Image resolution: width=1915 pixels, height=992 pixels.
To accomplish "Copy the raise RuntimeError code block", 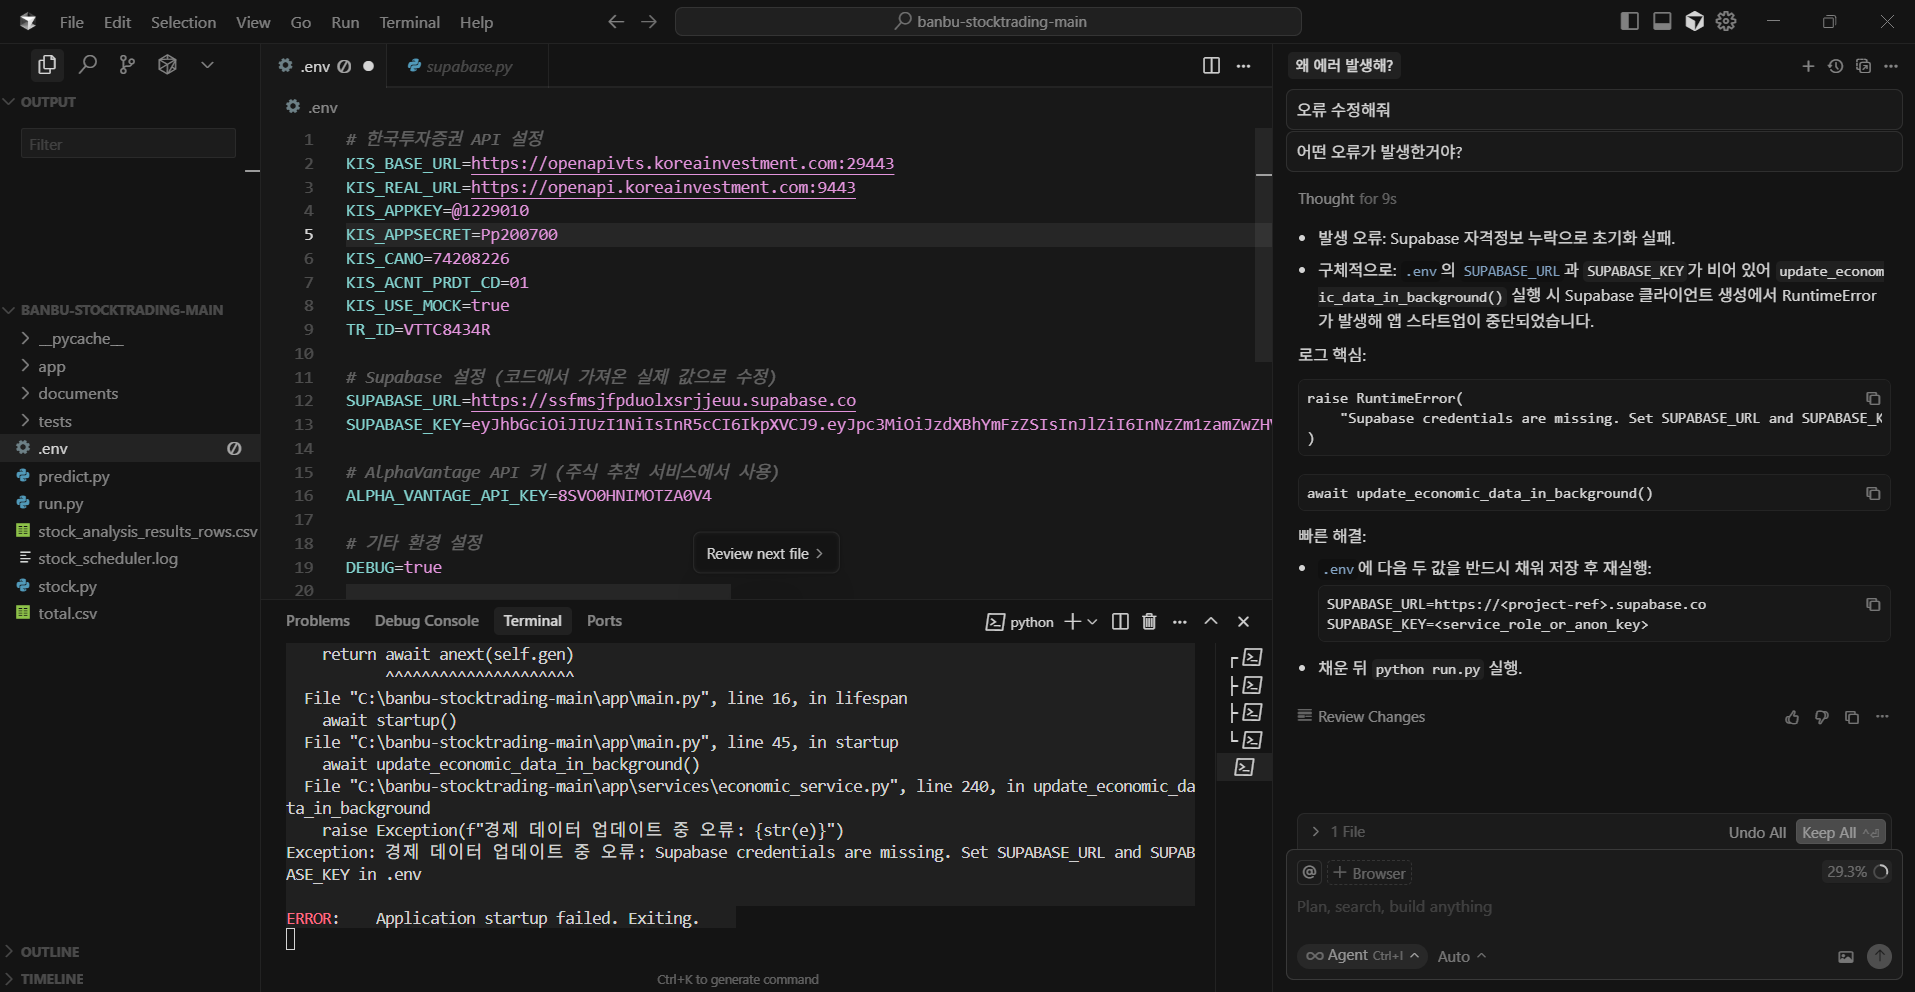I will click(1872, 398).
